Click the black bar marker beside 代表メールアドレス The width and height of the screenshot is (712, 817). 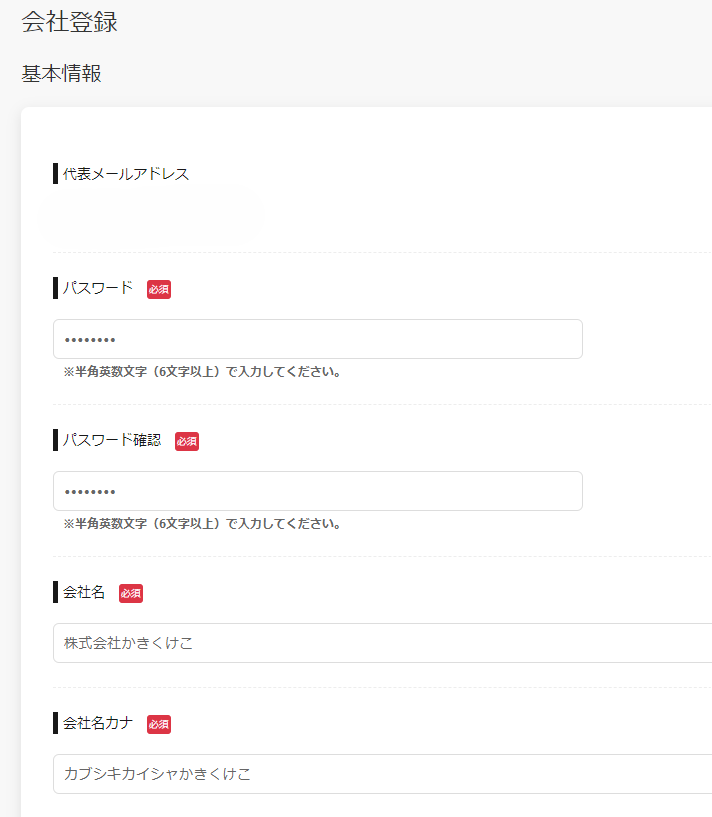click(x=55, y=174)
